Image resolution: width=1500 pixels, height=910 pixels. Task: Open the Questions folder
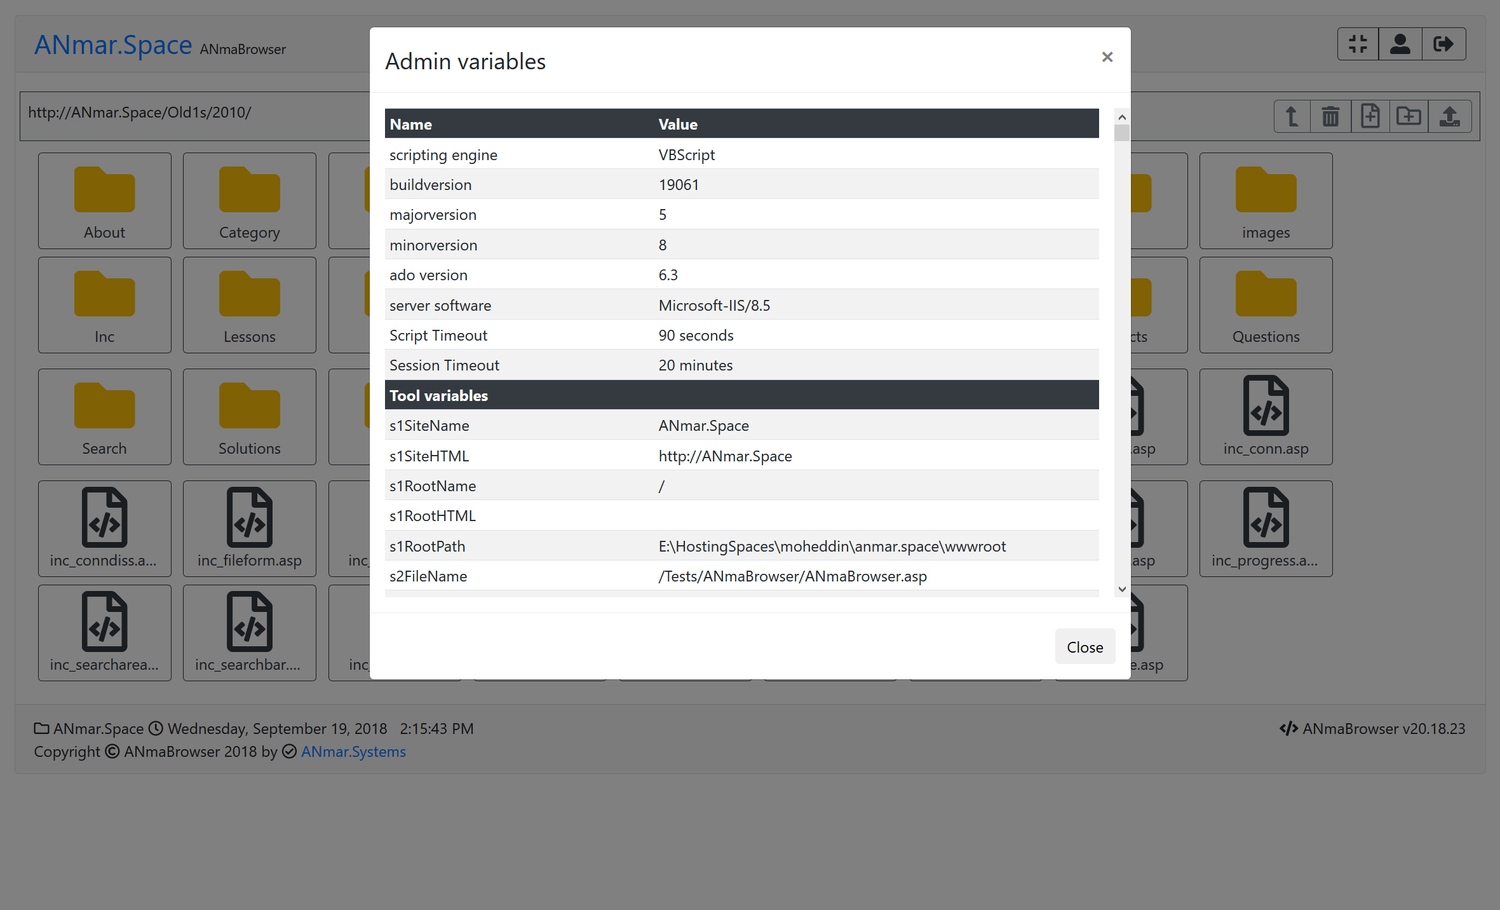coord(1265,305)
